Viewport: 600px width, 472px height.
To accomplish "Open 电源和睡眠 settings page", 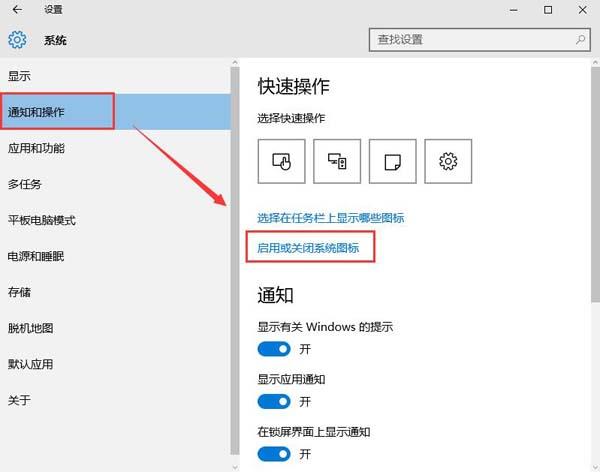I will (115, 256).
